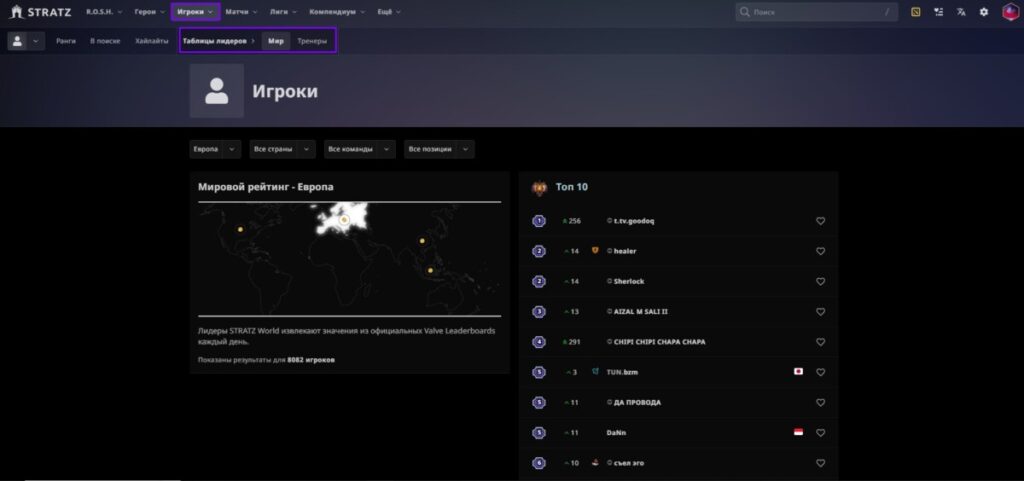Image resolution: width=1024 pixels, height=481 pixels.
Task: Click the search magnifier icon
Action: pyautogui.click(x=744, y=12)
